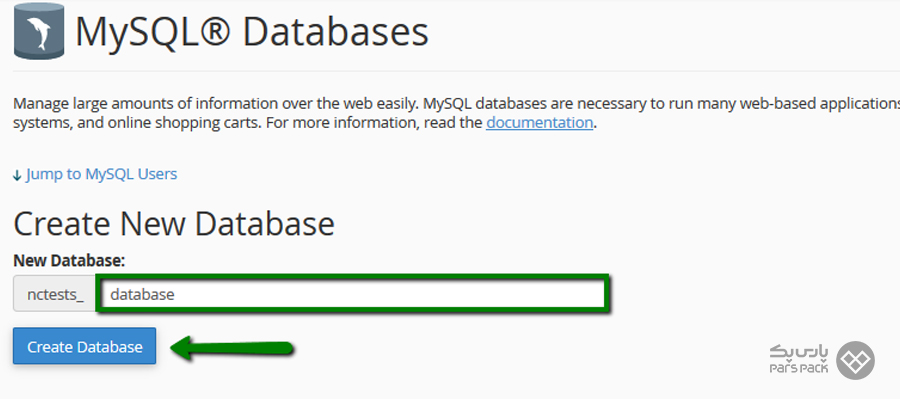Open the documentation link
900x399 pixels.
540,123
